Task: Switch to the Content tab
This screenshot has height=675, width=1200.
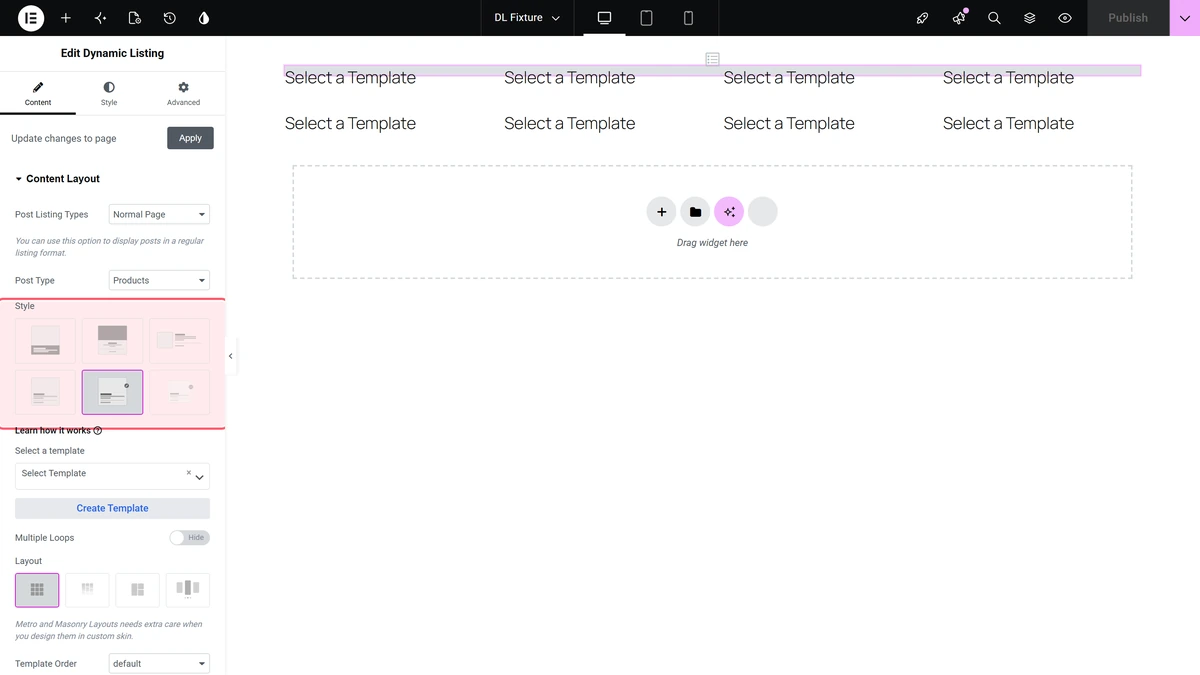Action: pyautogui.click(x=38, y=94)
